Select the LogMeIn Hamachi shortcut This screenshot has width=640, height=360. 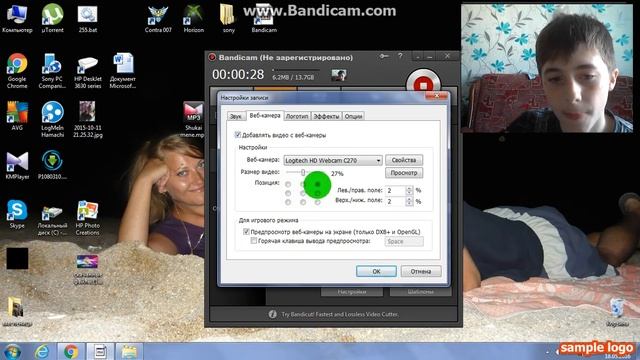52,119
